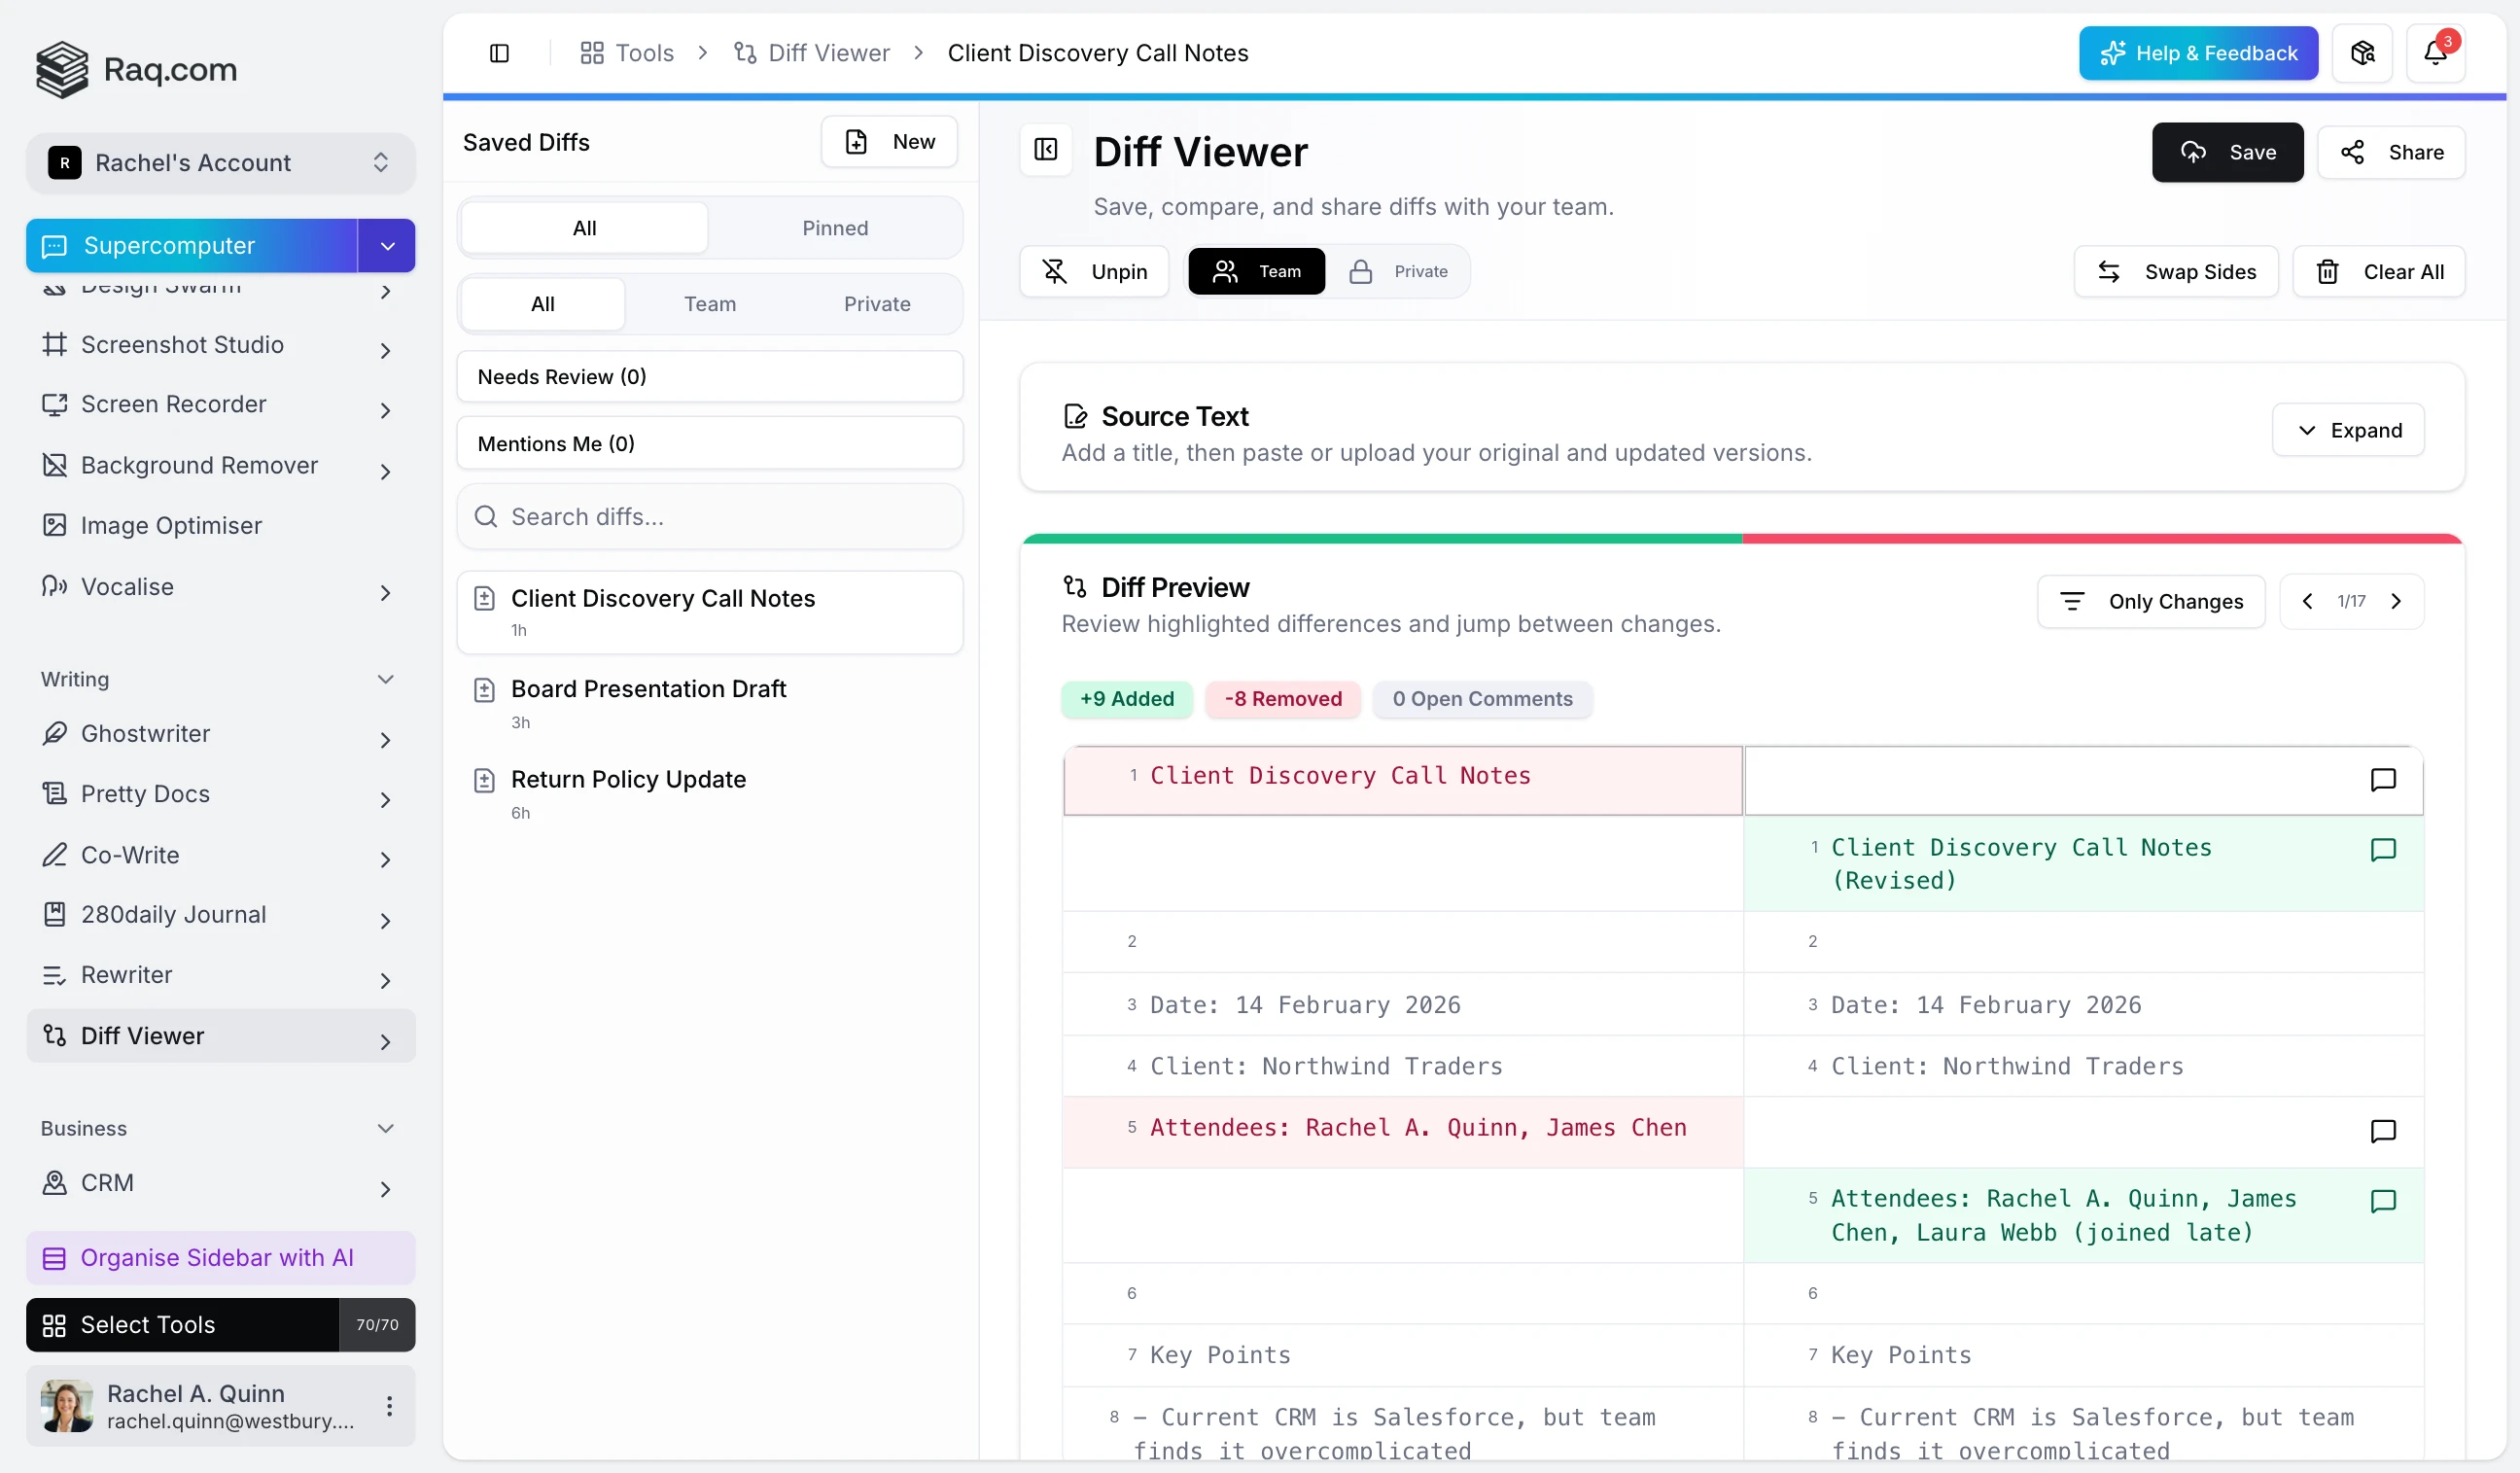
Task: Switch to the Pinned tab
Action: coord(834,228)
